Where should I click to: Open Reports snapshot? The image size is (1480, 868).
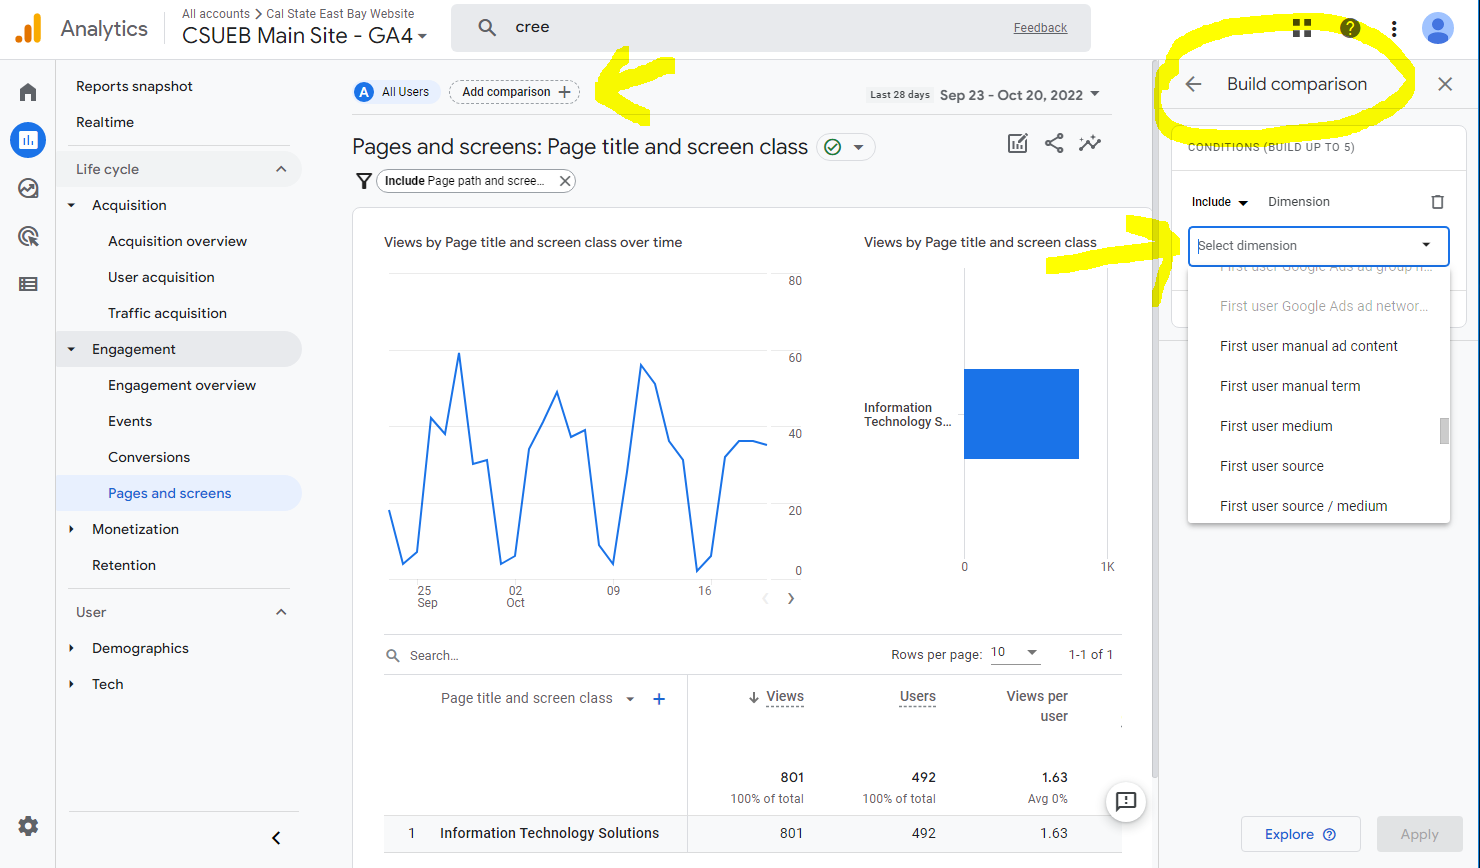pyautogui.click(x=134, y=86)
